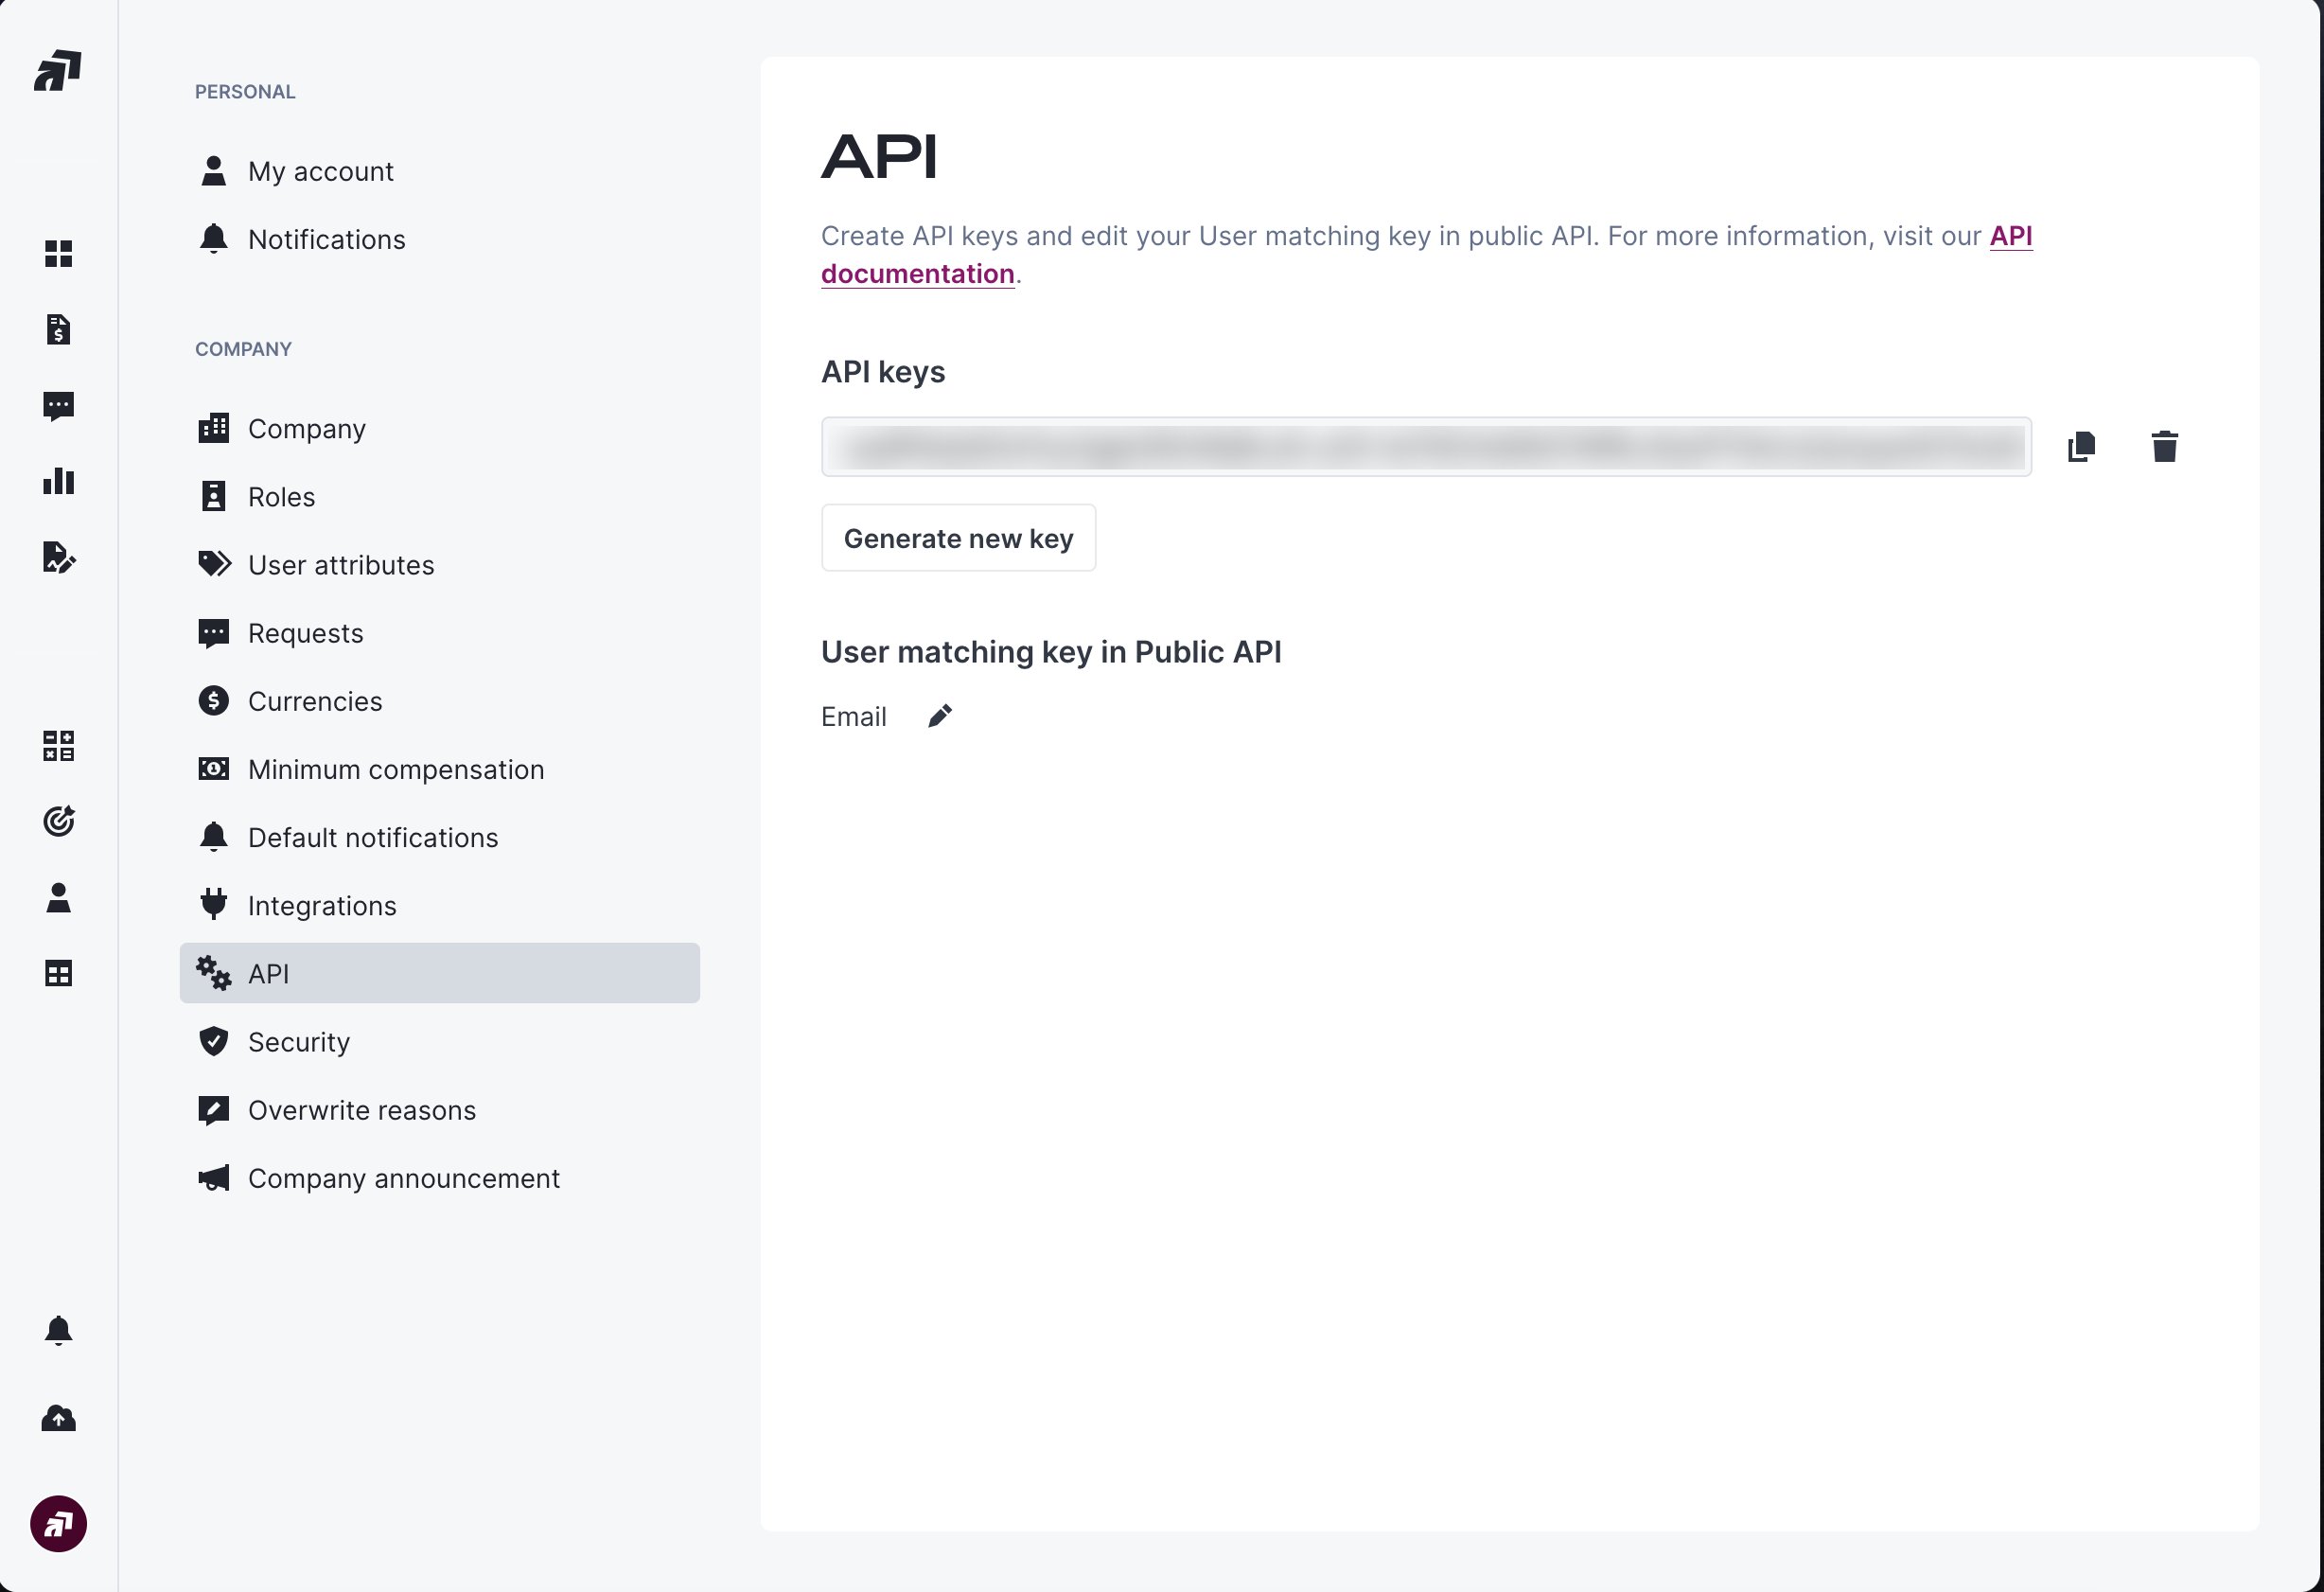Copy the API key with copy icon
Viewport: 2324px width, 1592px height.
click(2081, 446)
